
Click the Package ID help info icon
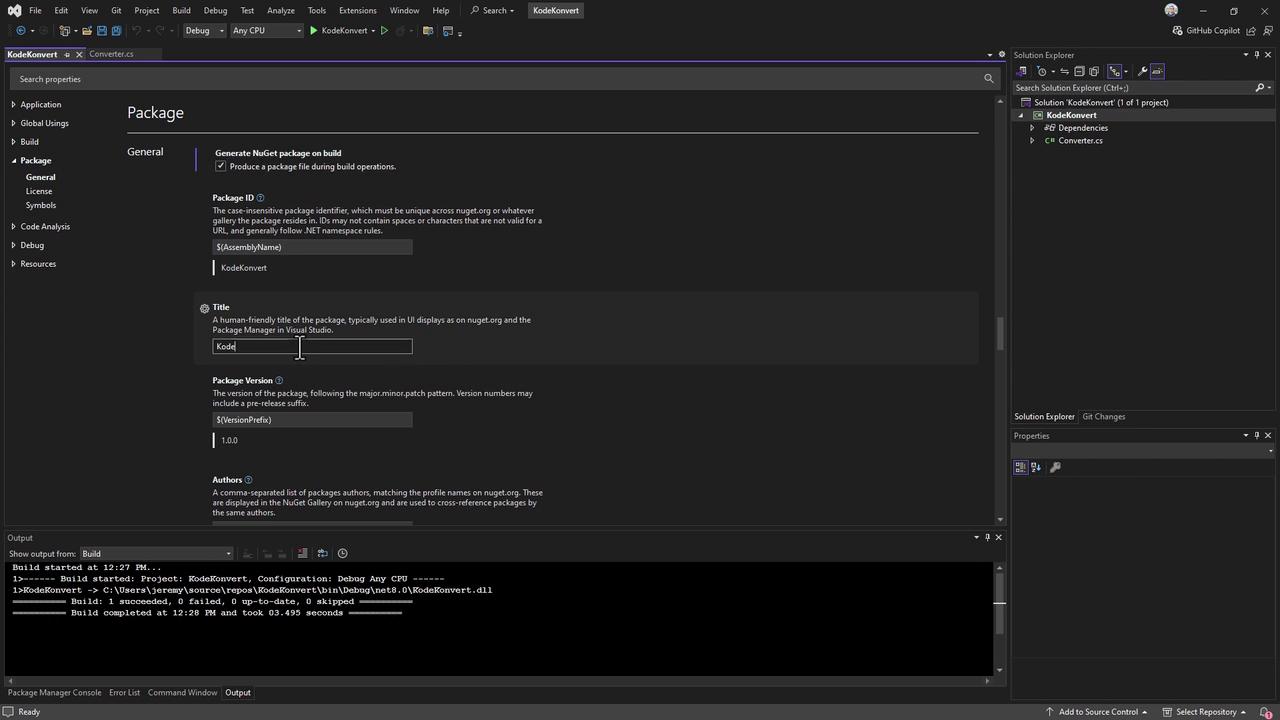(261, 198)
